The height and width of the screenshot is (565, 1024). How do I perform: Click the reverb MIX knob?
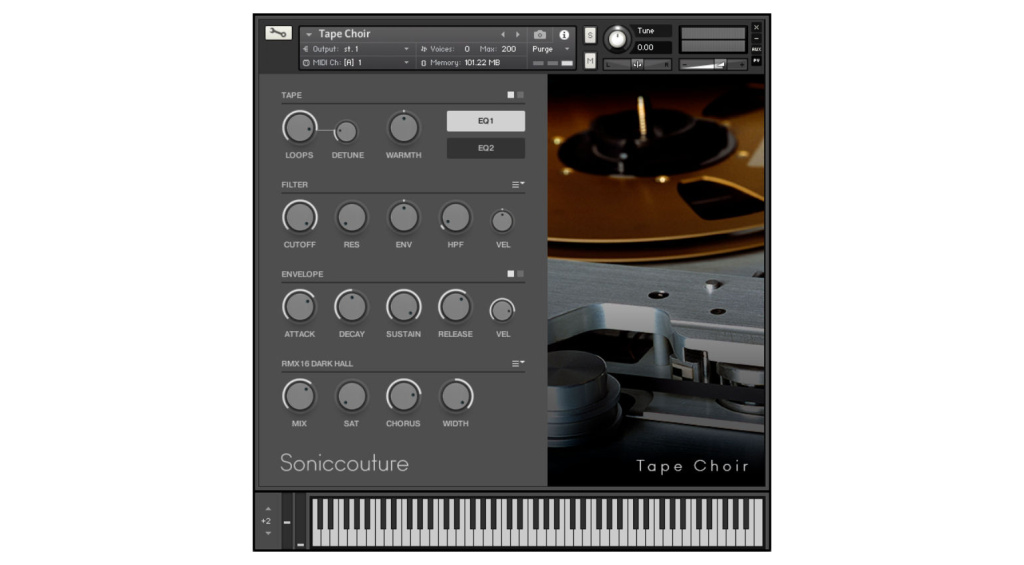point(300,396)
